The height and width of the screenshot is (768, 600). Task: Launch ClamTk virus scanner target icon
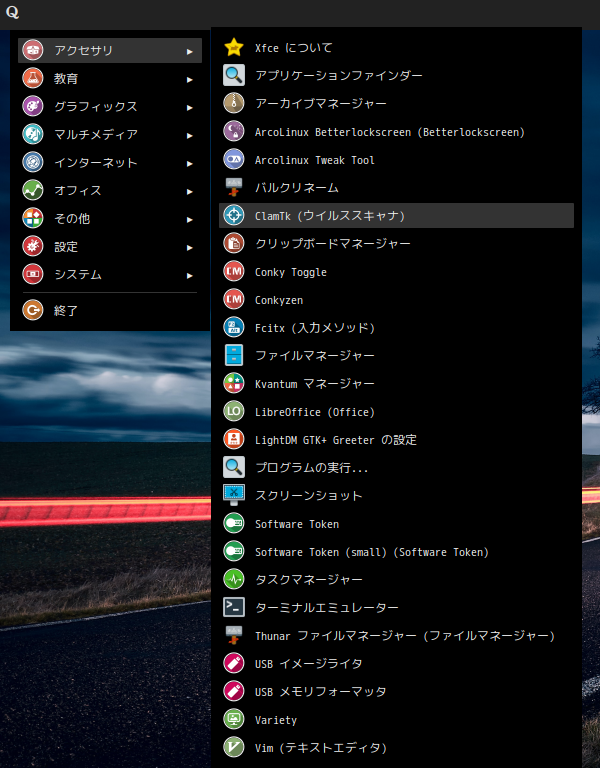[234, 216]
